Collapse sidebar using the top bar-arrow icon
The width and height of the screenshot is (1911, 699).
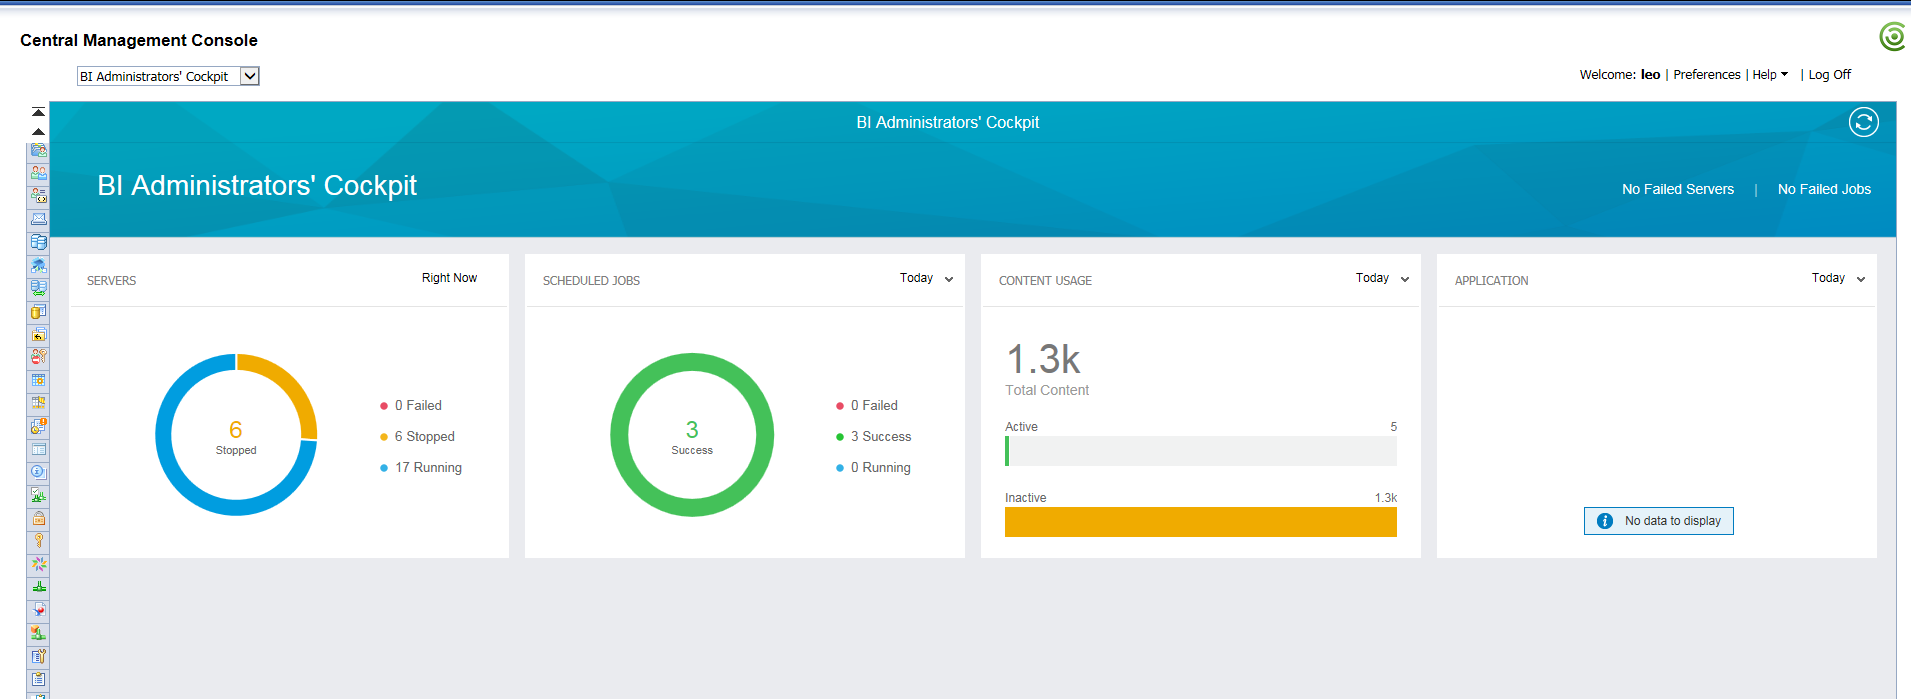[38, 112]
